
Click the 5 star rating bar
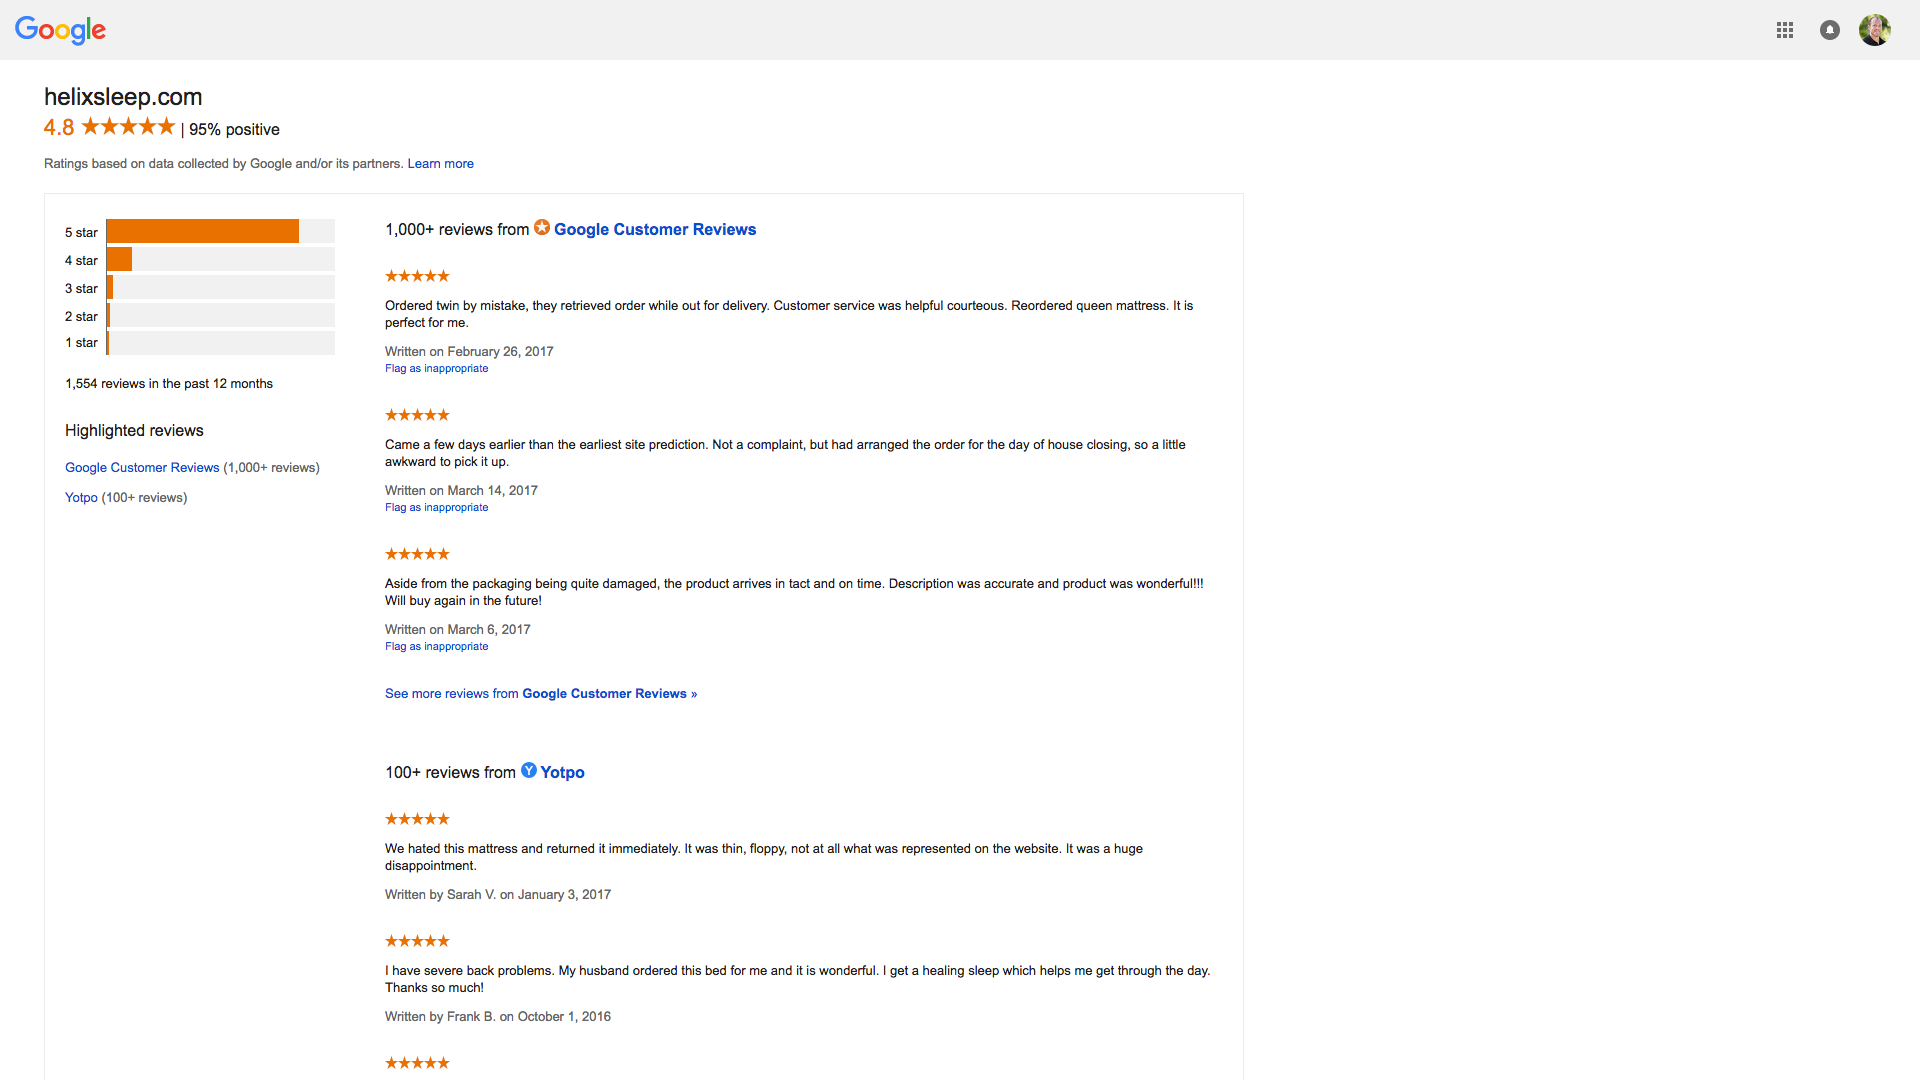coord(220,231)
